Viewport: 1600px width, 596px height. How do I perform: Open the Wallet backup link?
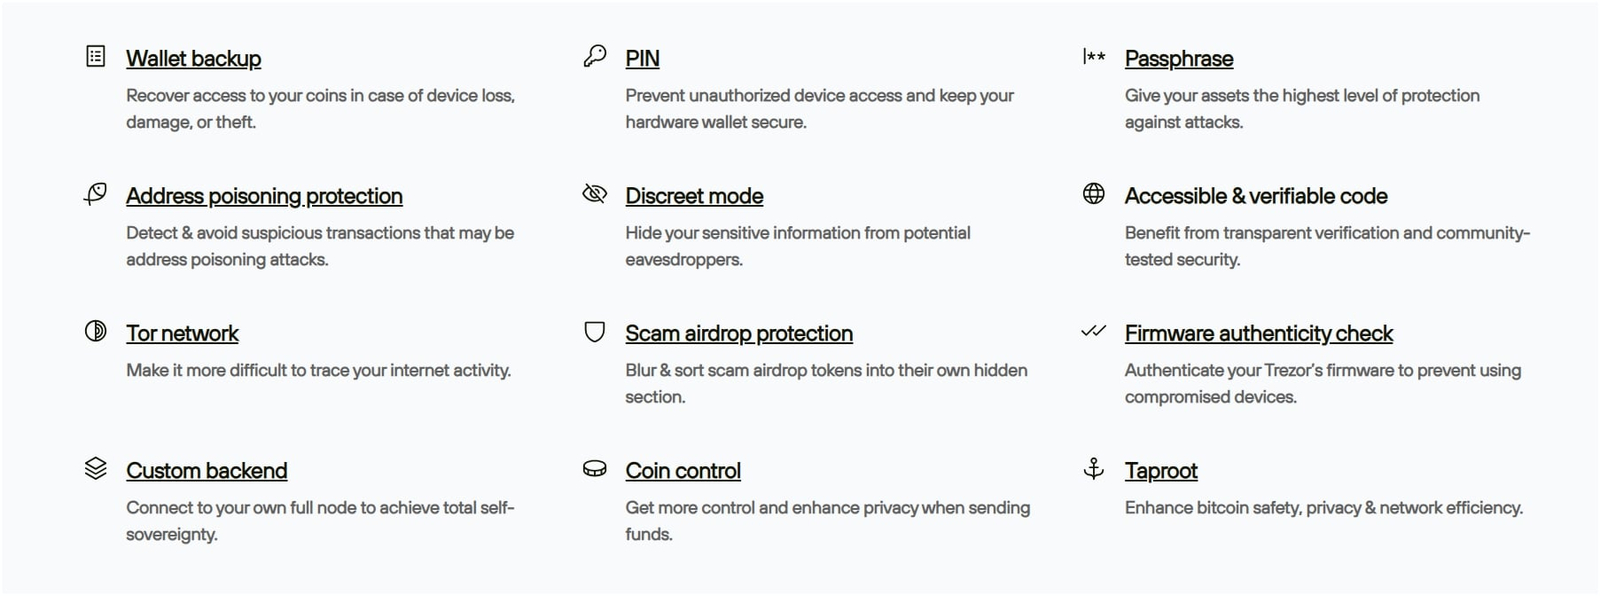coord(193,59)
